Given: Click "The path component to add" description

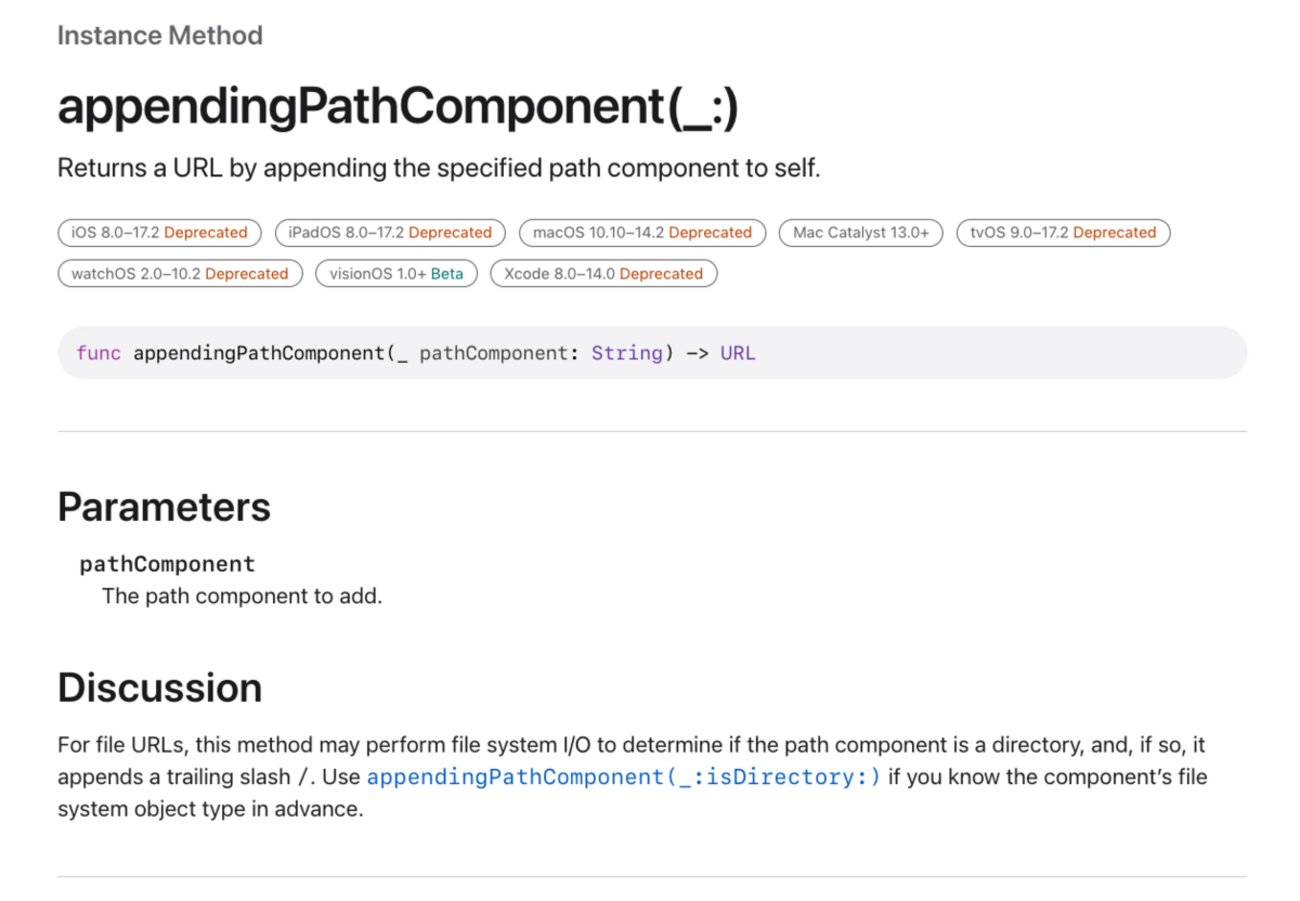Looking at the screenshot, I should click(242, 597).
